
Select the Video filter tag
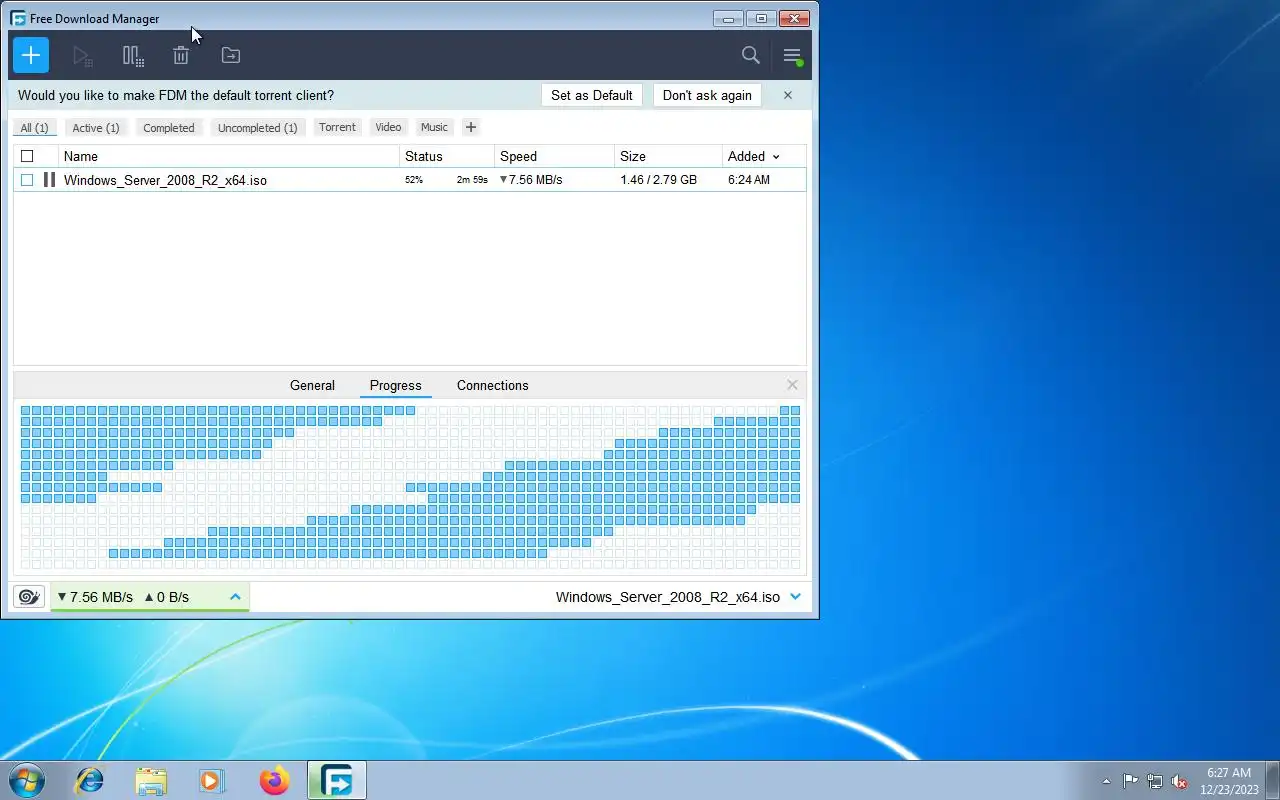point(388,127)
